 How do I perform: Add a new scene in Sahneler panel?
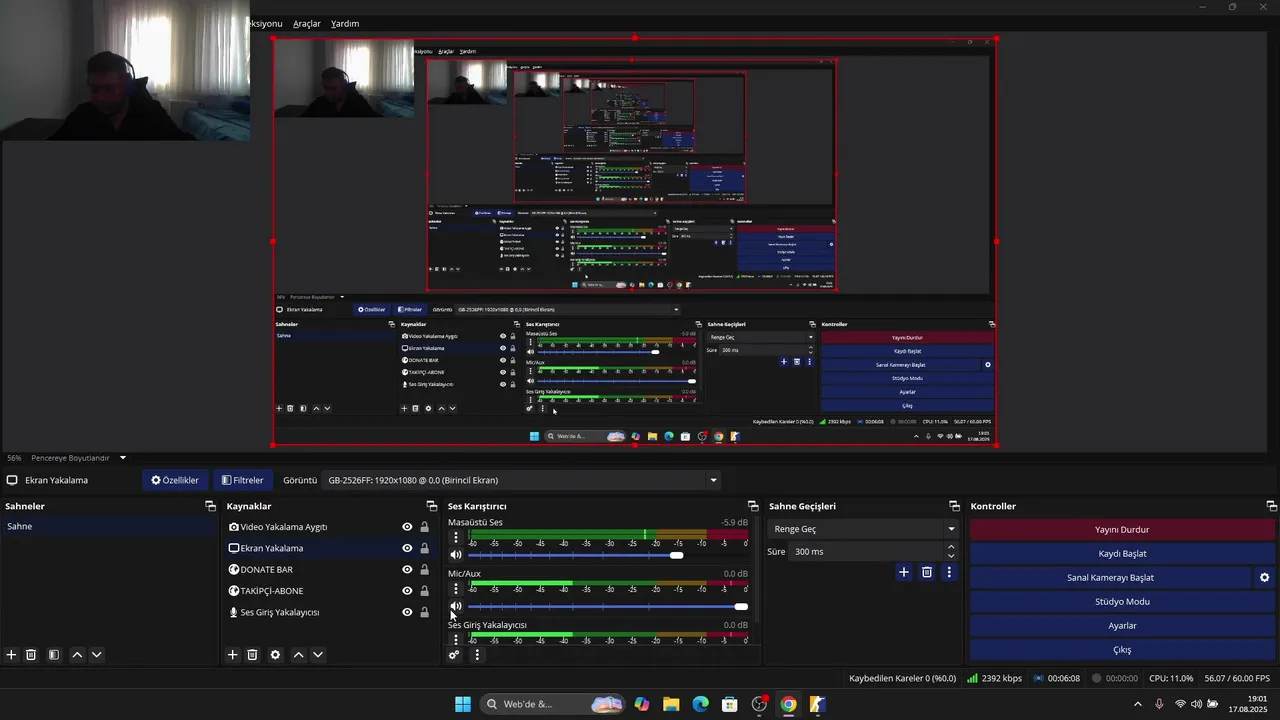[x=11, y=655]
